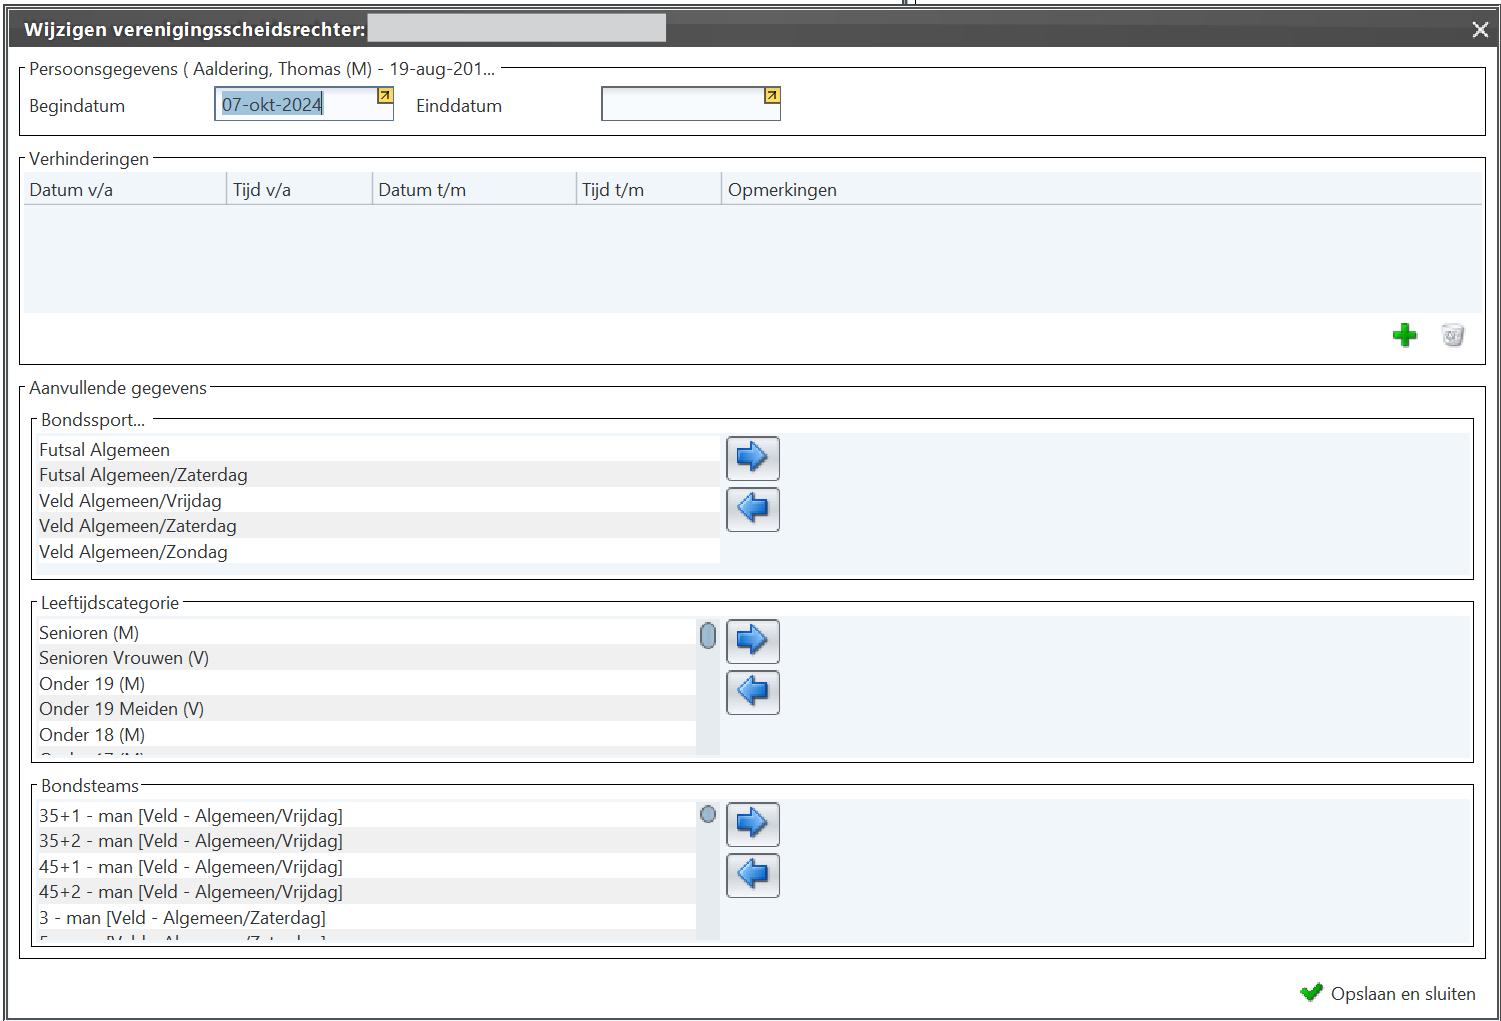
Task: Add selected Leeftijdscategorie with right arrow
Action: (753, 641)
